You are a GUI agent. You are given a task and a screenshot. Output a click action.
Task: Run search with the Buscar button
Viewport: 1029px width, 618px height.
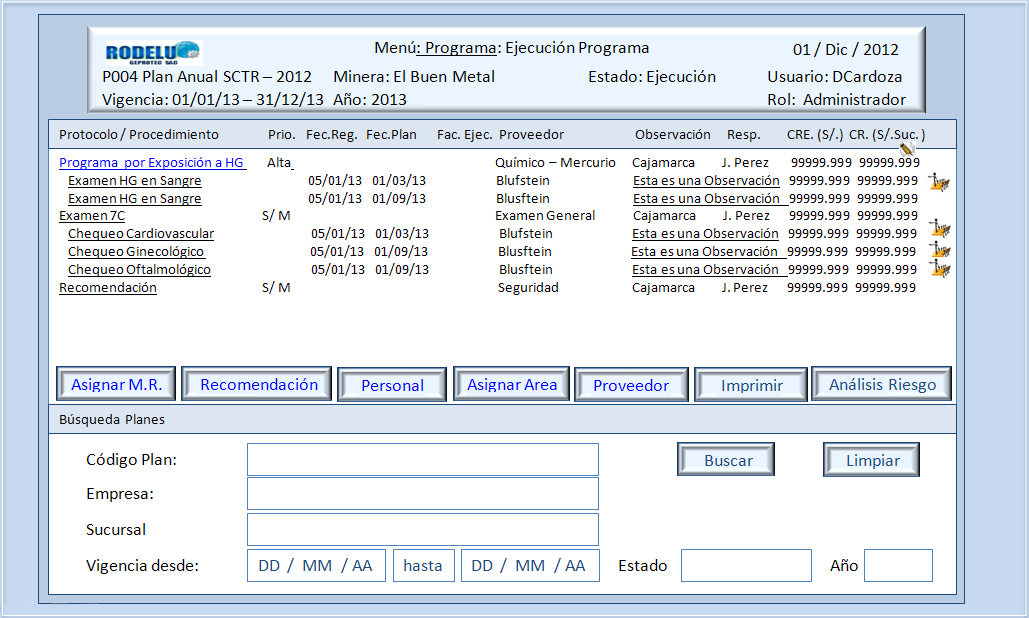726,459
